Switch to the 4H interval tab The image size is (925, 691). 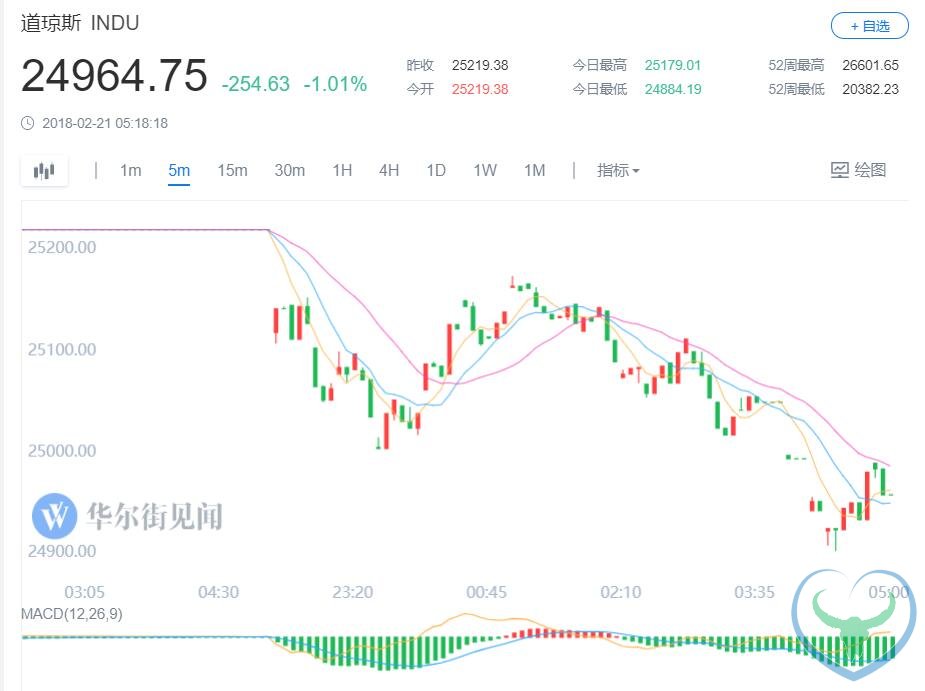point(389,171)
